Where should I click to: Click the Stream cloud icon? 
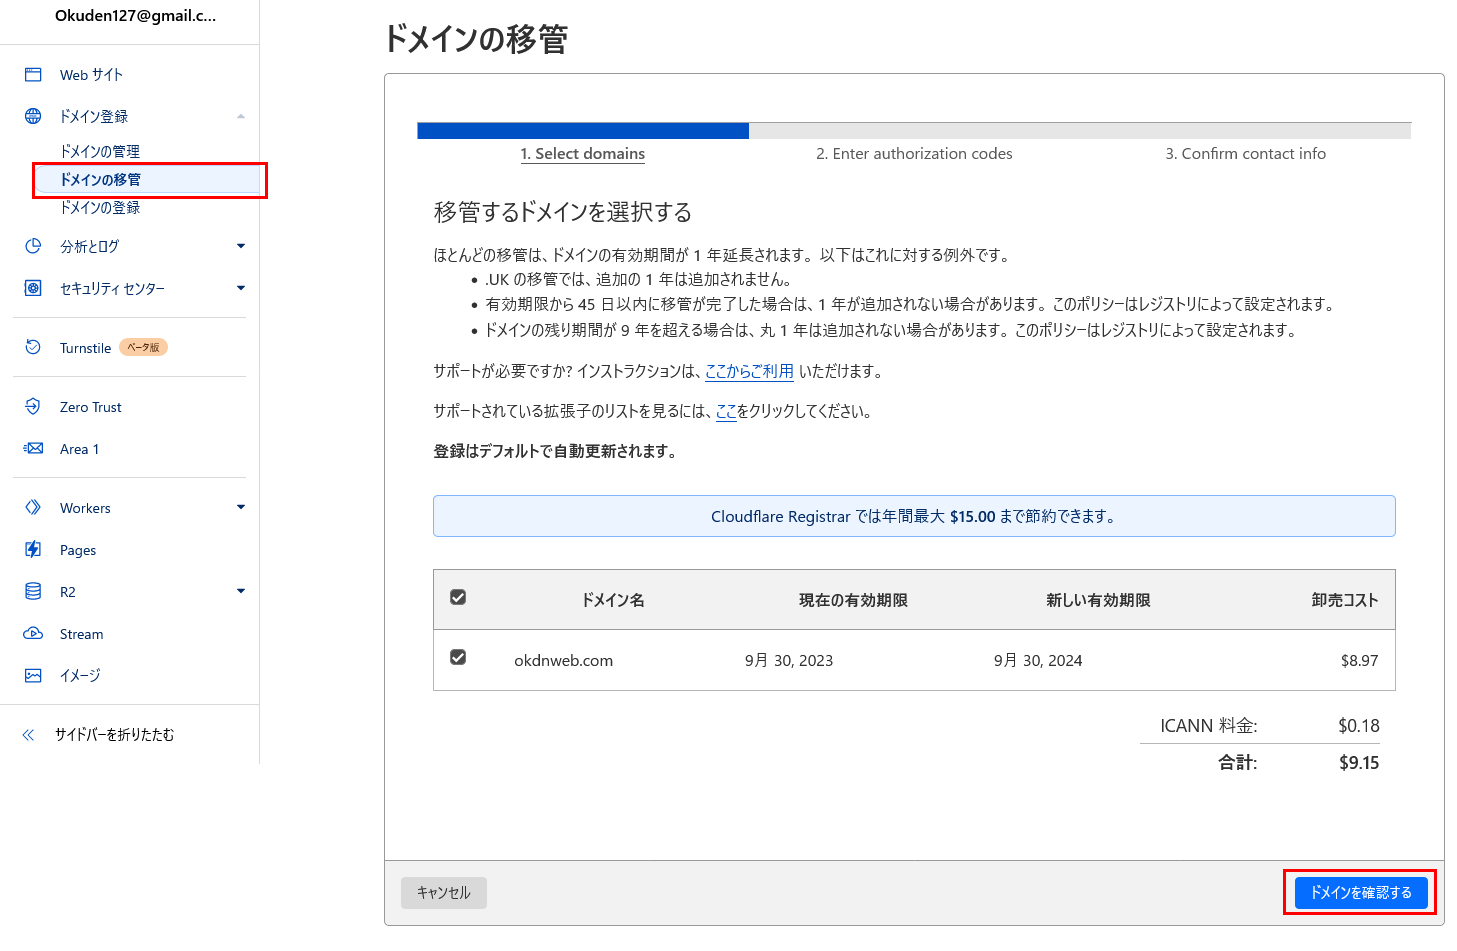point(33,634)
